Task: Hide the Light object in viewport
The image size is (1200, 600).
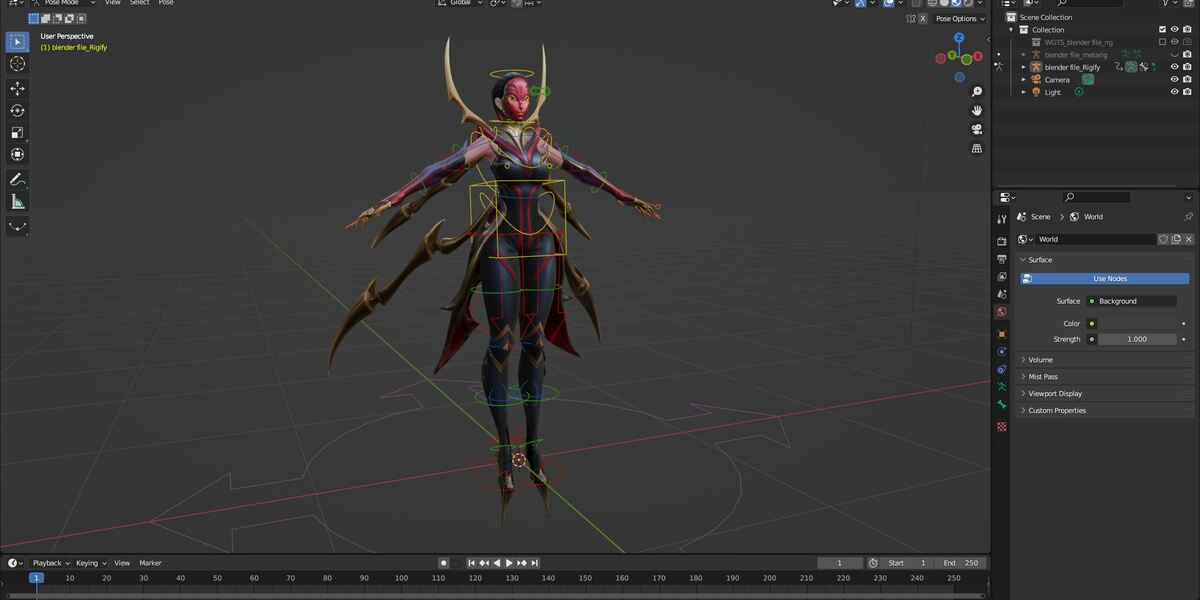Action: pyautogui.click(x=1174, y=92)
